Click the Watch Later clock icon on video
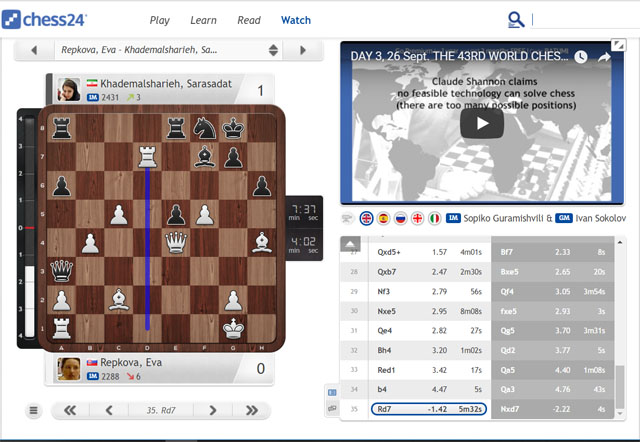The image size is (640, 442). [x=580, y=57]
